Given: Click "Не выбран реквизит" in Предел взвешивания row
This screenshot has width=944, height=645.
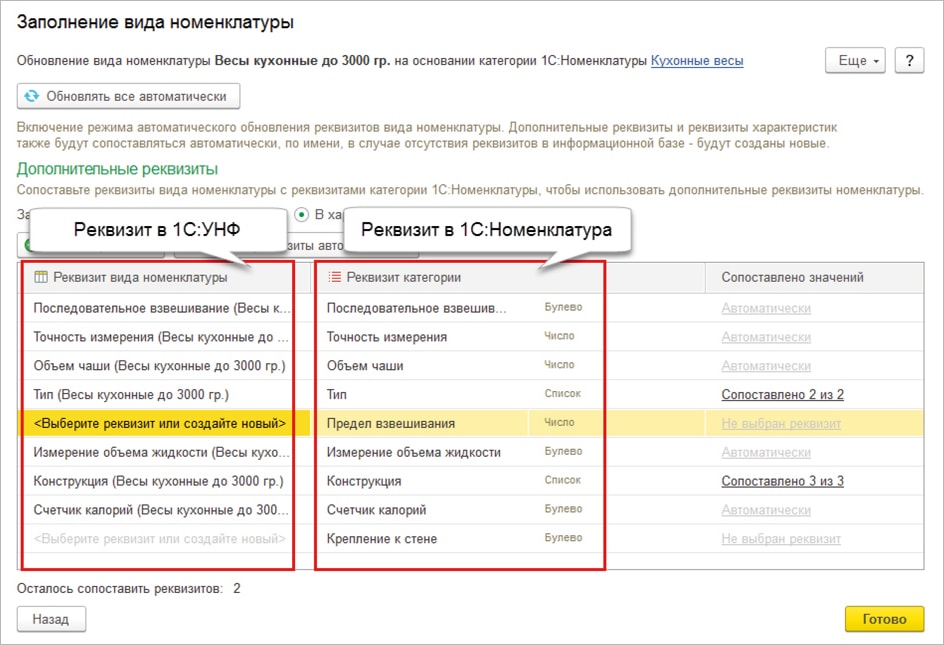Looking at the screenshot, I should click(x=781, y=424).
